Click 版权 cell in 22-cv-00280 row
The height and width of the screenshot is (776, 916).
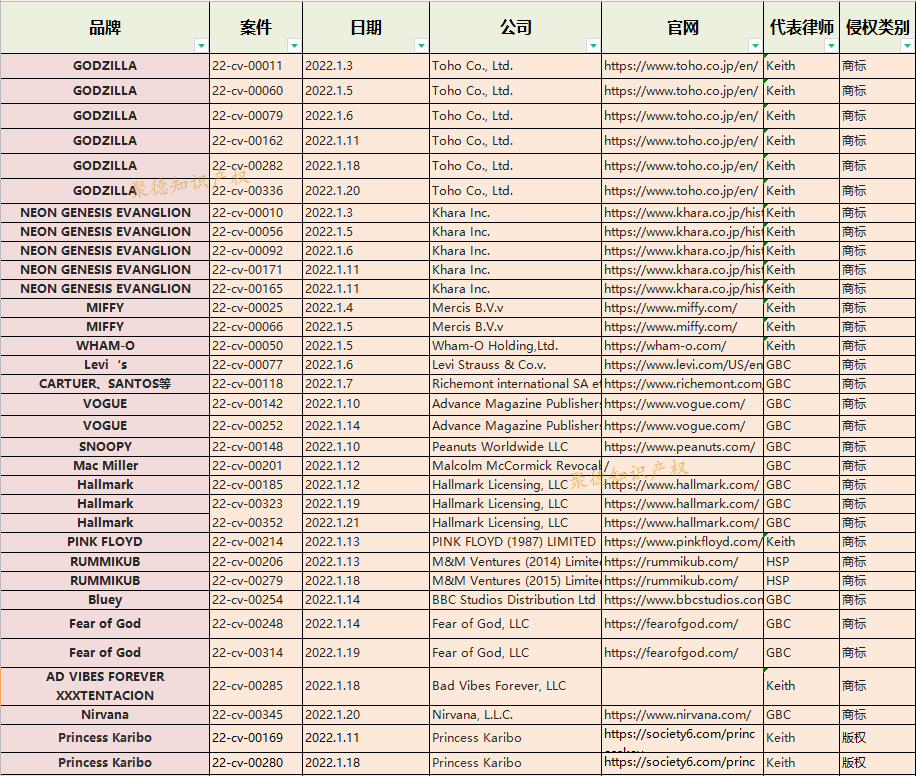point(877,763)
